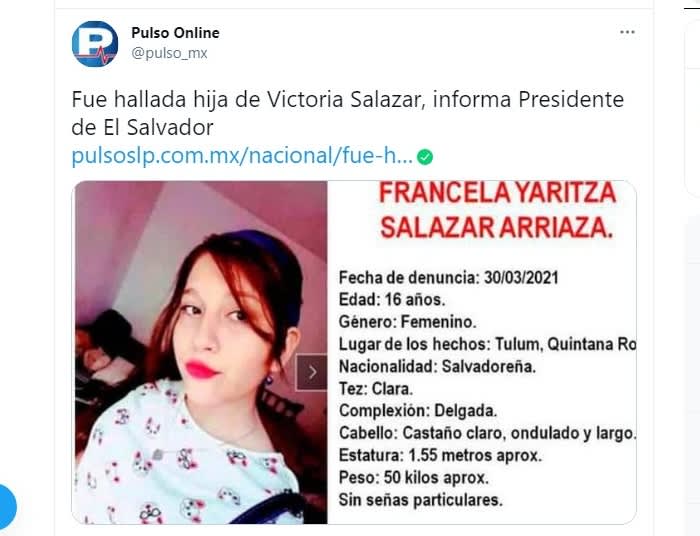Click the Sin señas particulares line
The width and height of the screenshot is (700, 536).
pyautogui.click(x=421, y=500)
